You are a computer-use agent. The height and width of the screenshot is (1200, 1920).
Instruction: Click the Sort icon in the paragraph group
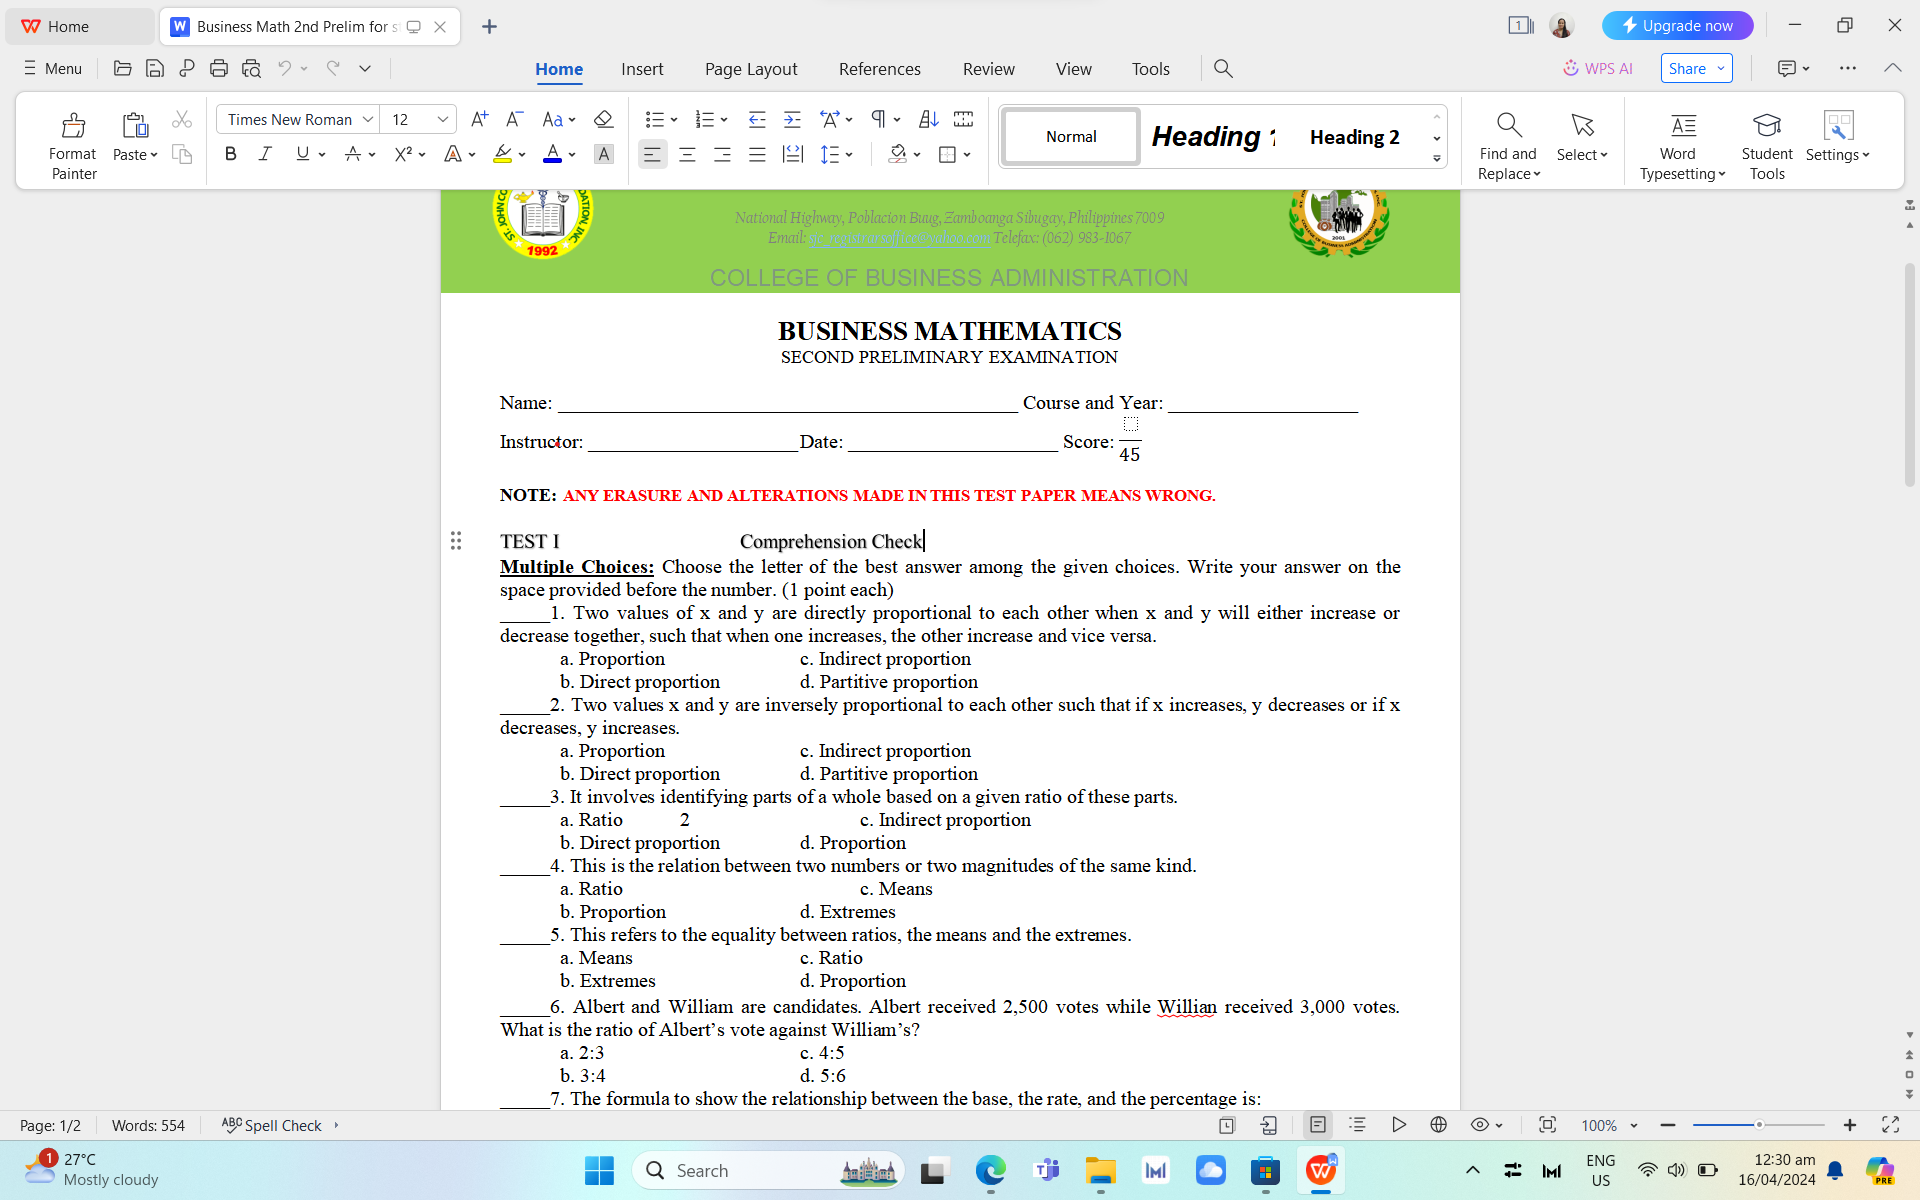click(x=928, y=119)
